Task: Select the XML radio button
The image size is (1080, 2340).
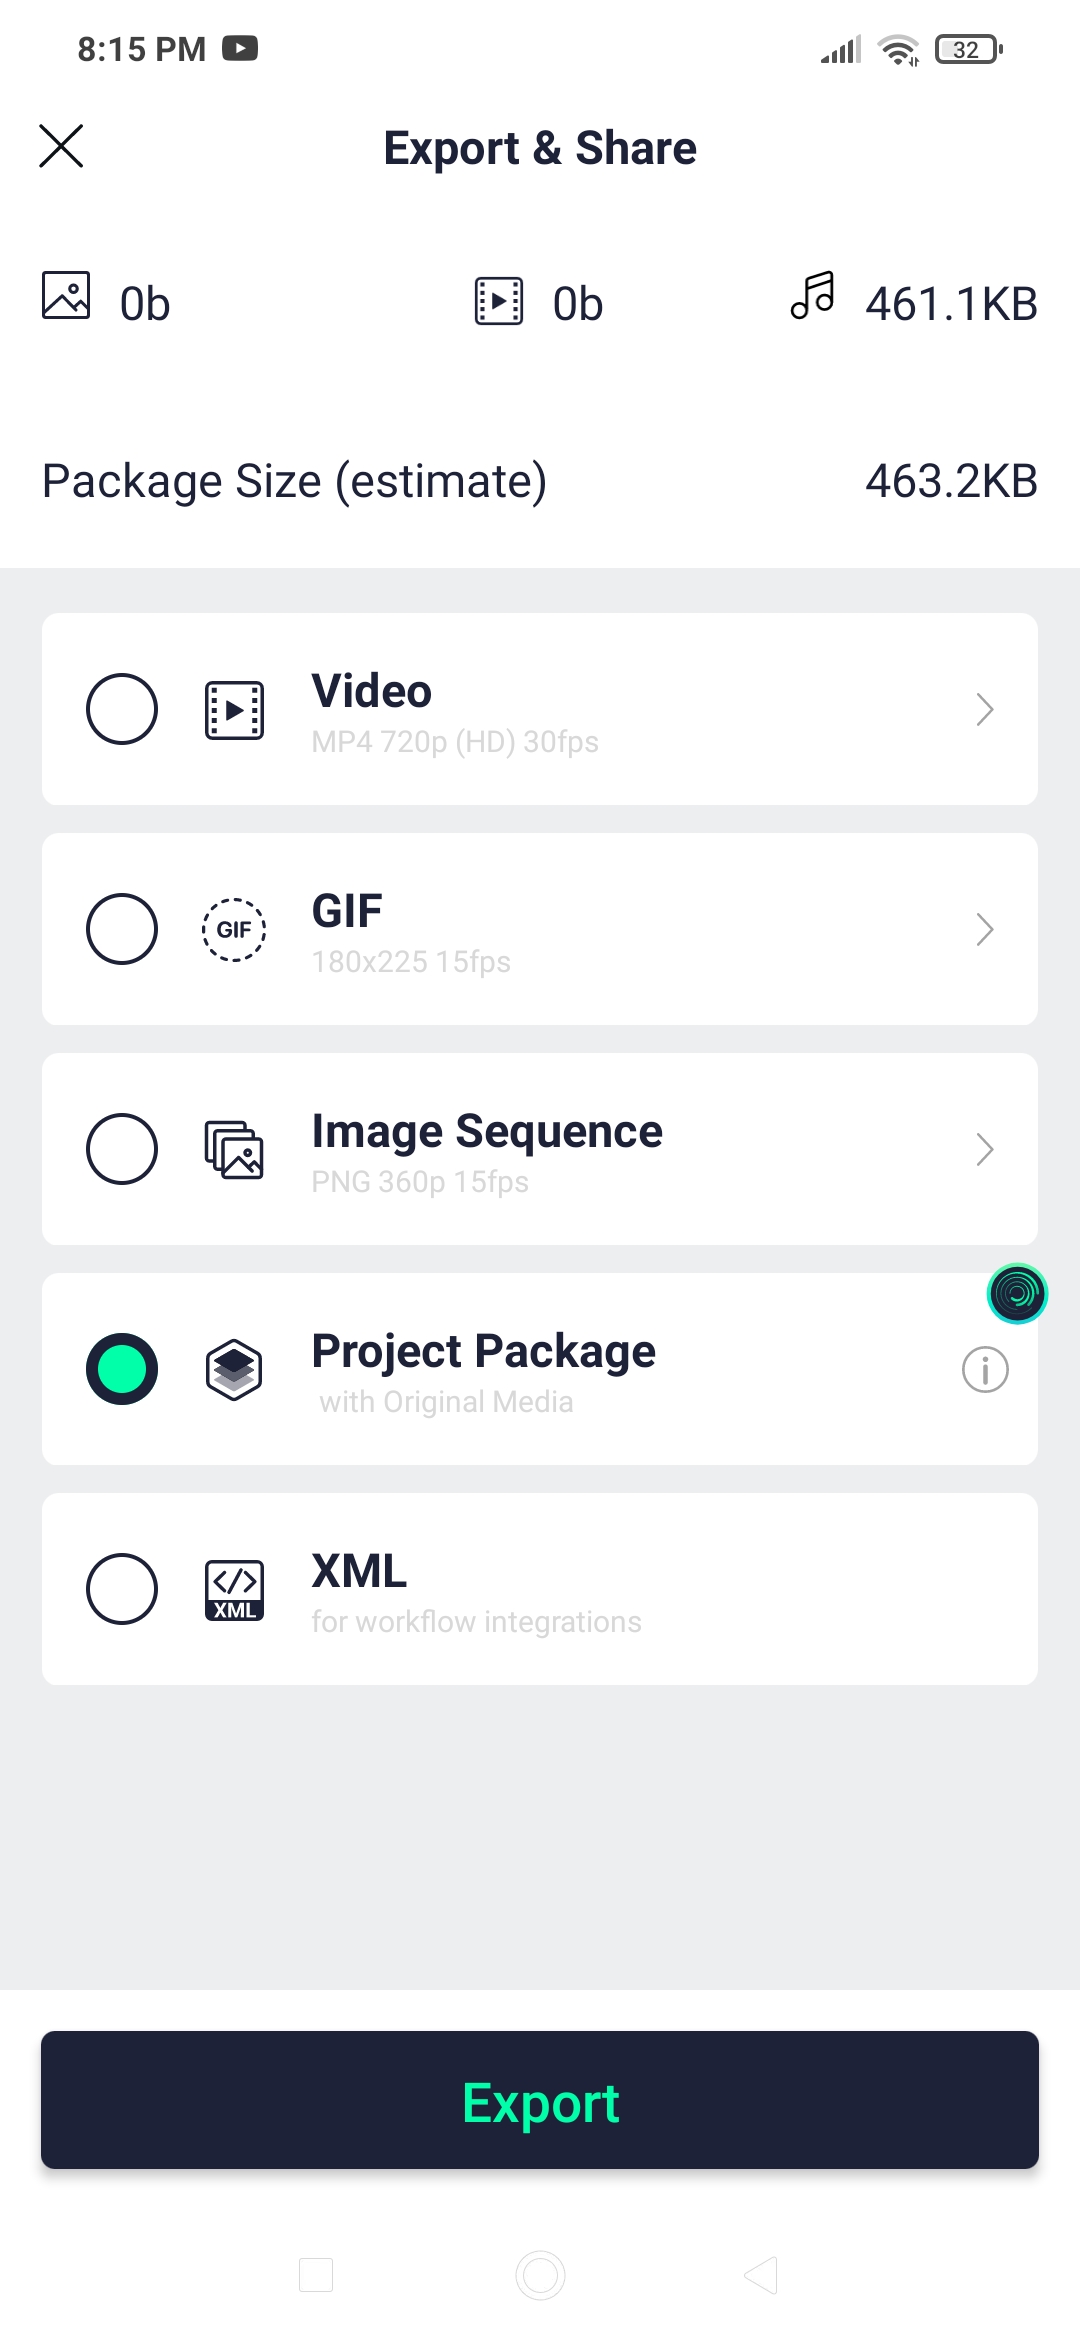Action: coord(122,1589)
